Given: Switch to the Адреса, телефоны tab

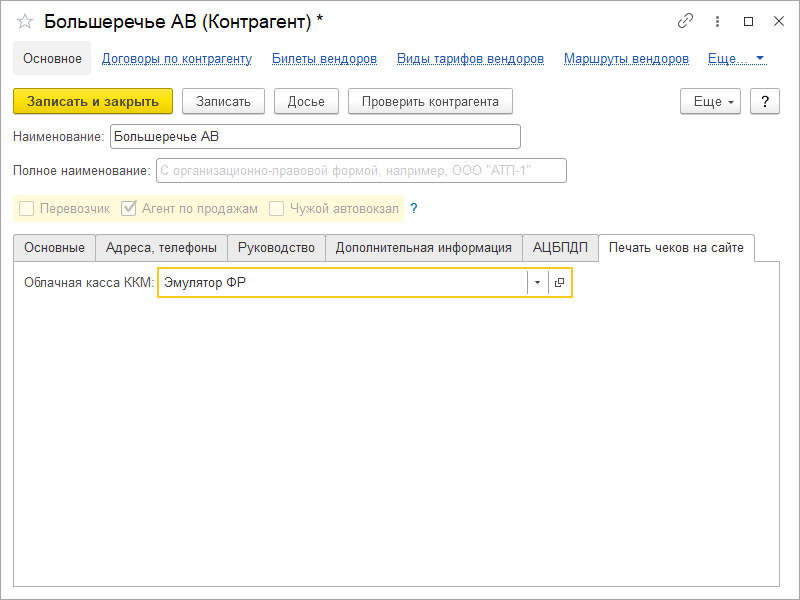Looking at the screenshot, I should [162, 247].
